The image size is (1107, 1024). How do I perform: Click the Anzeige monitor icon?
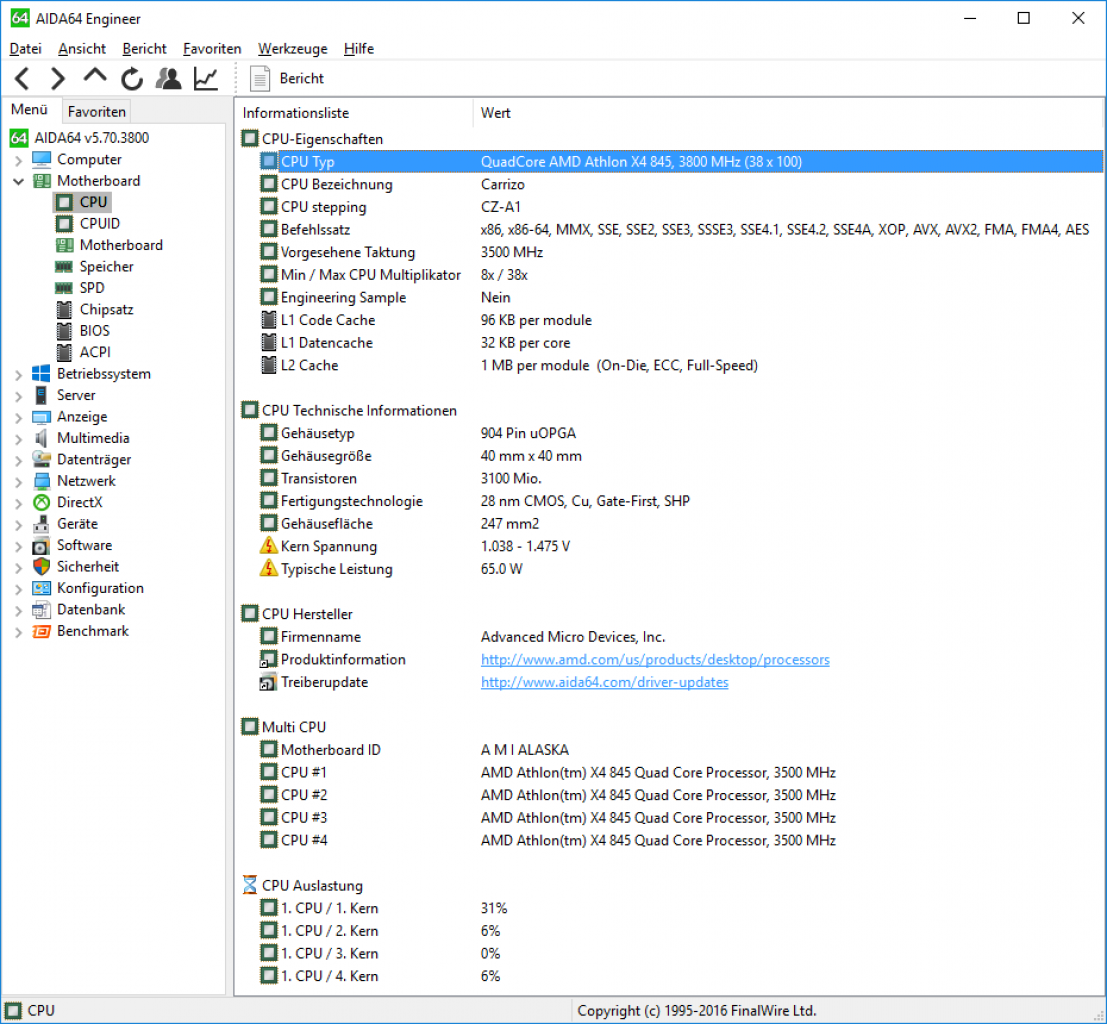41,417
